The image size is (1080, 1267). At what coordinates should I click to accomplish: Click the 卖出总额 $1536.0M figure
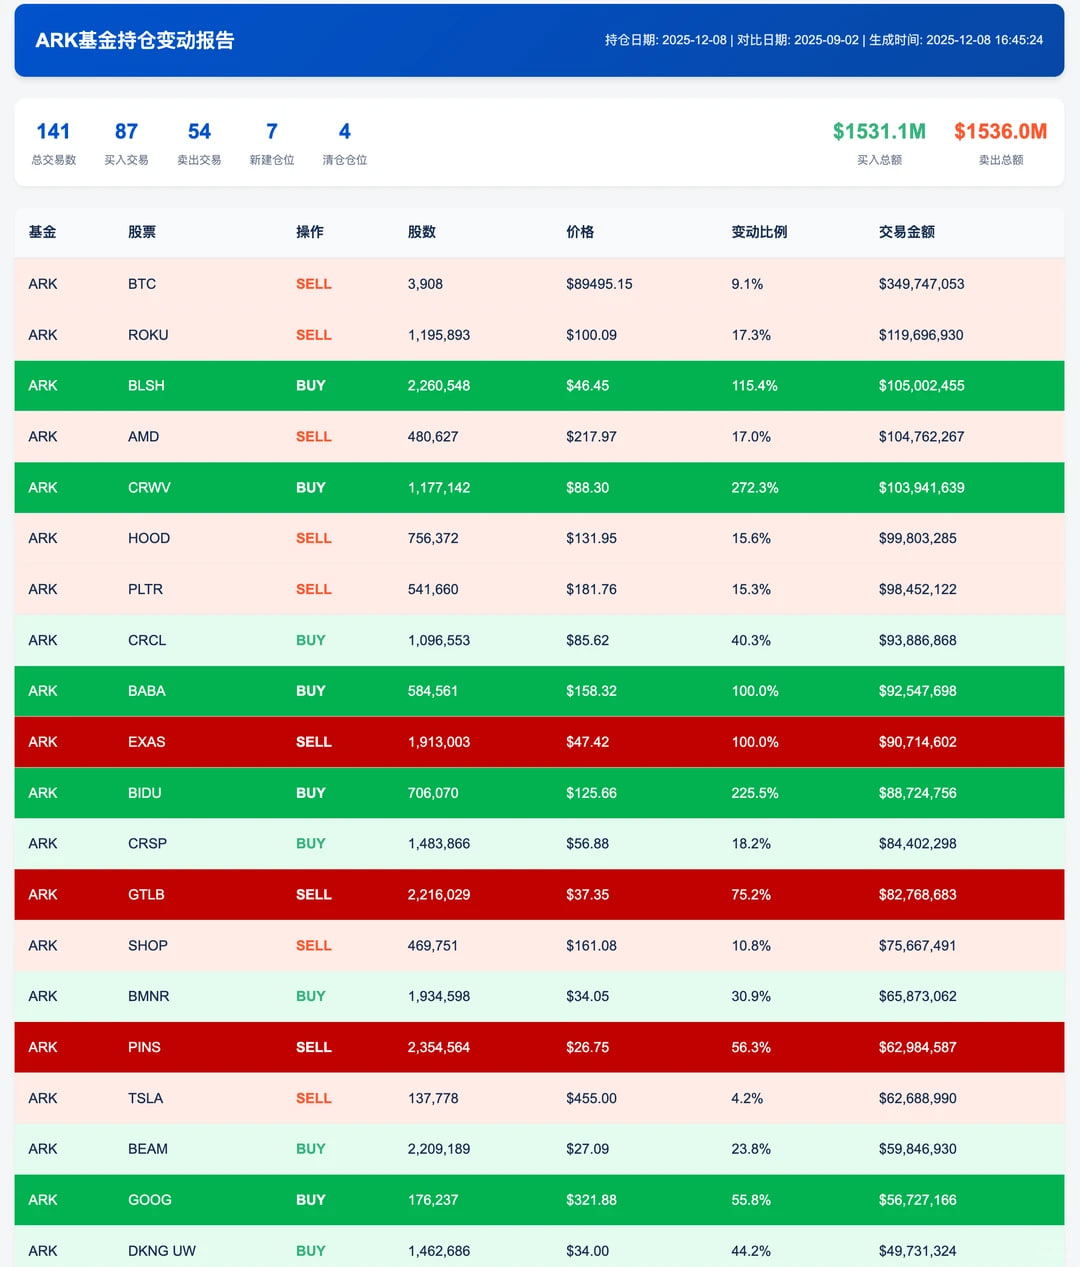(1000, 132)
